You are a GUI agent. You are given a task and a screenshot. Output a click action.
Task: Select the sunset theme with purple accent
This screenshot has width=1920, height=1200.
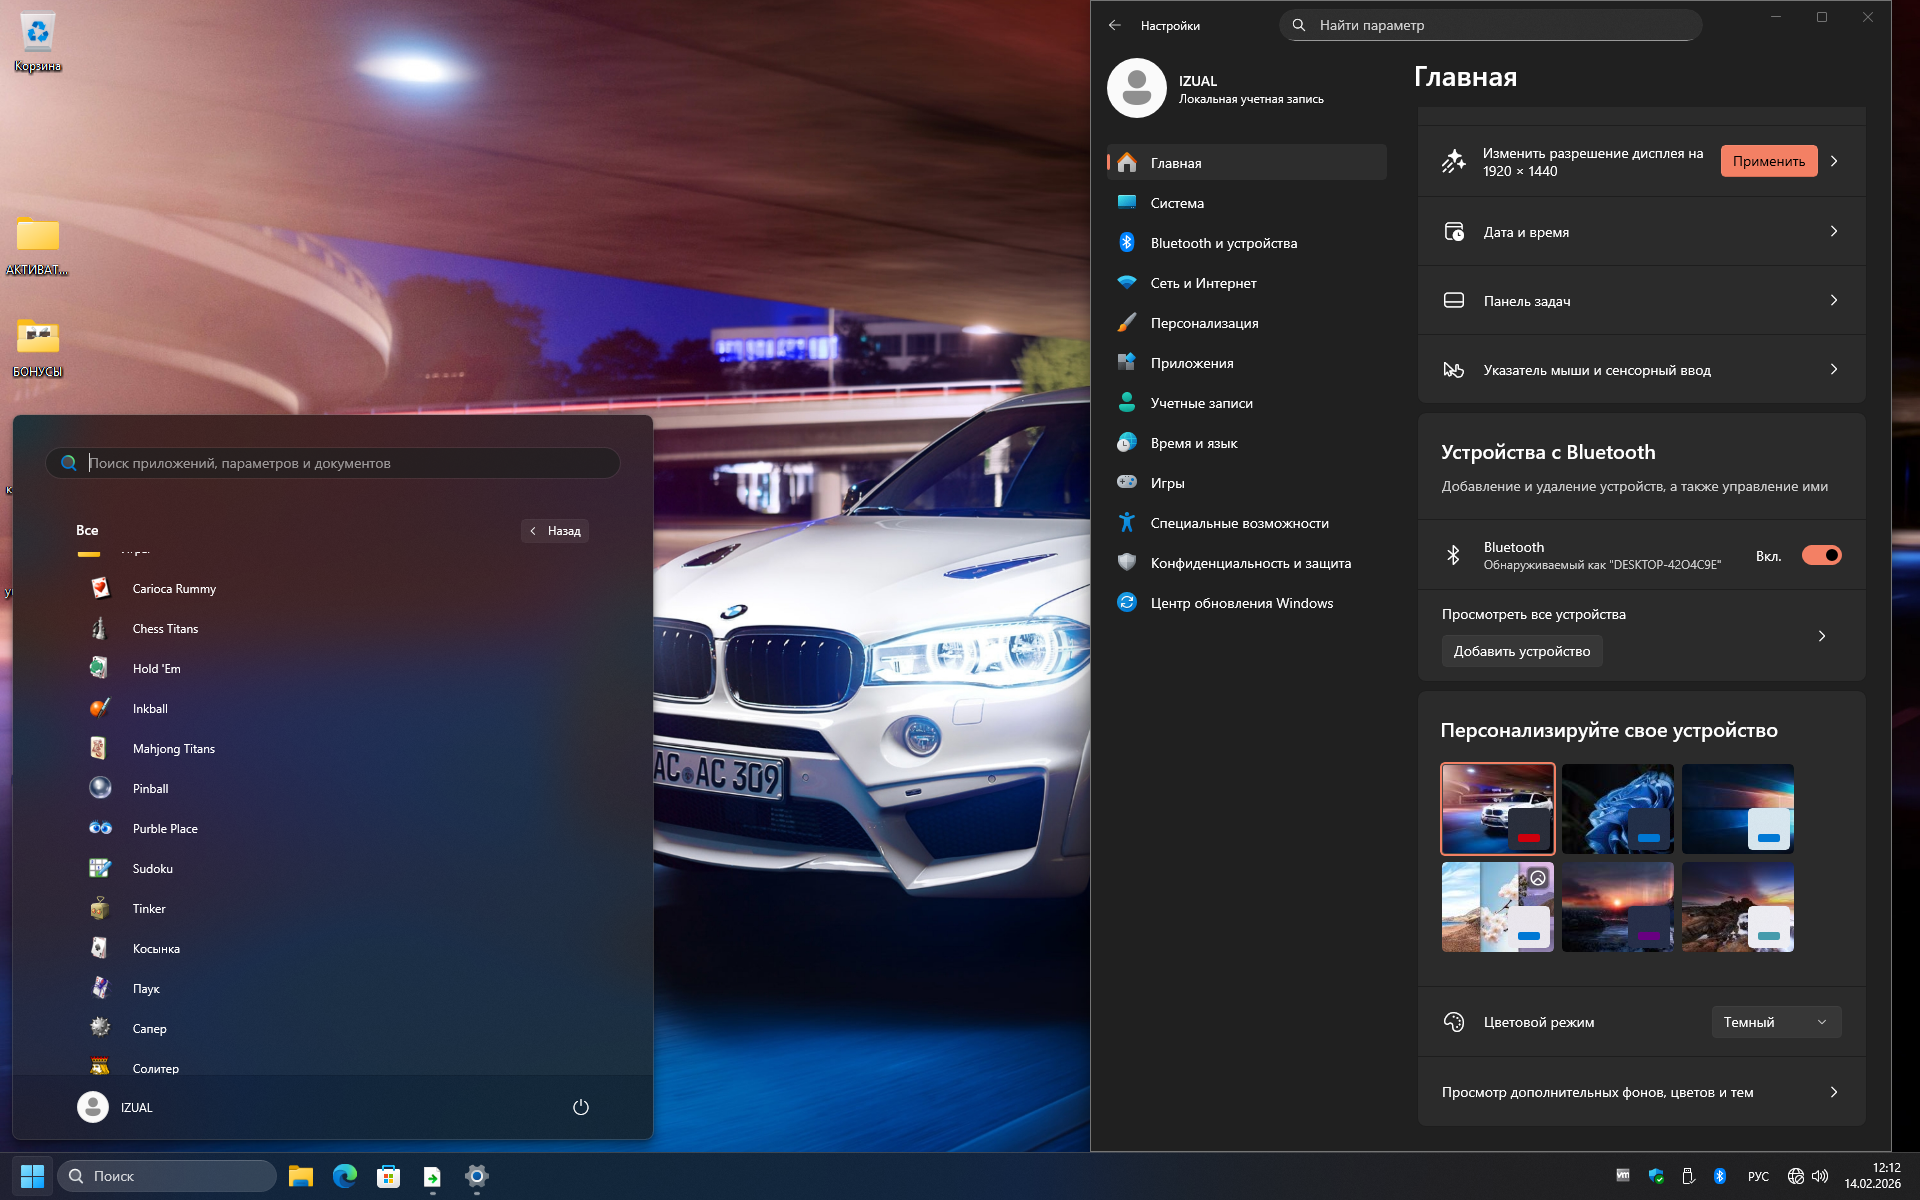pos(1617,907)
